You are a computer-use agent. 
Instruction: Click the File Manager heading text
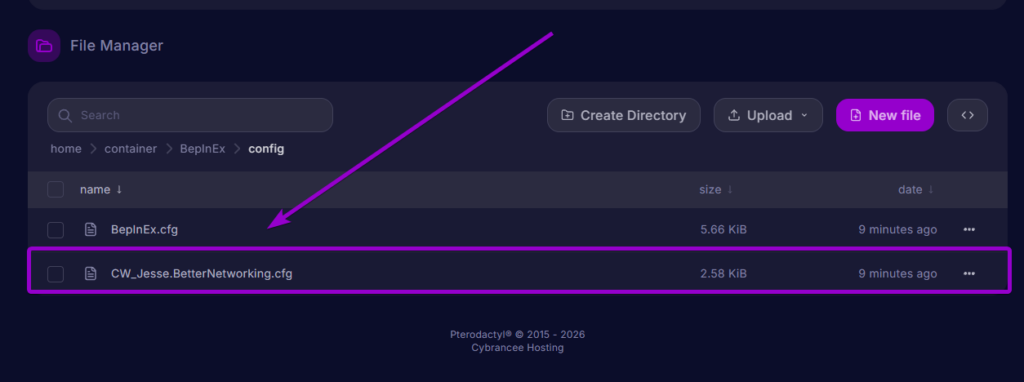click(x=117, y=46)
